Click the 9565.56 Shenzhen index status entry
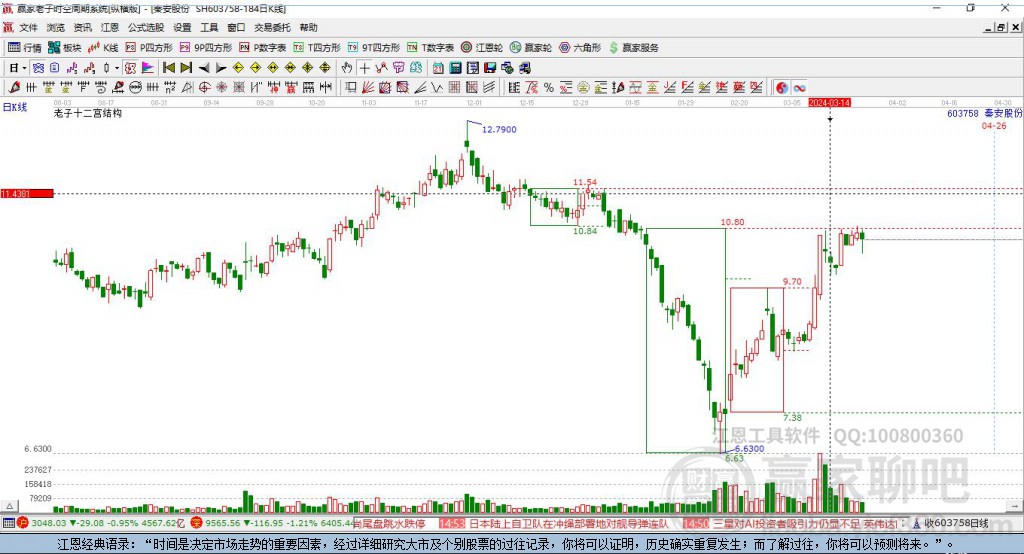1024x554 pixels. point(270,523)
